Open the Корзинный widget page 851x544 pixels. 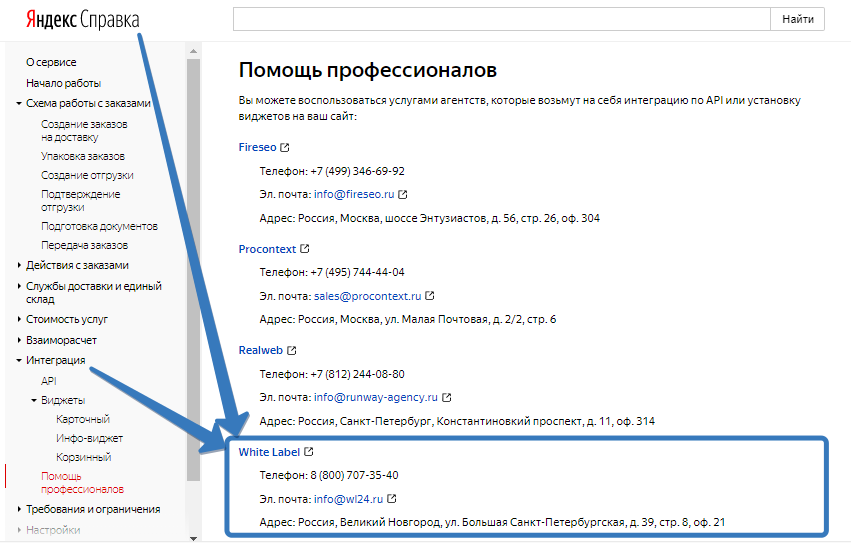(x=84, y=457)
